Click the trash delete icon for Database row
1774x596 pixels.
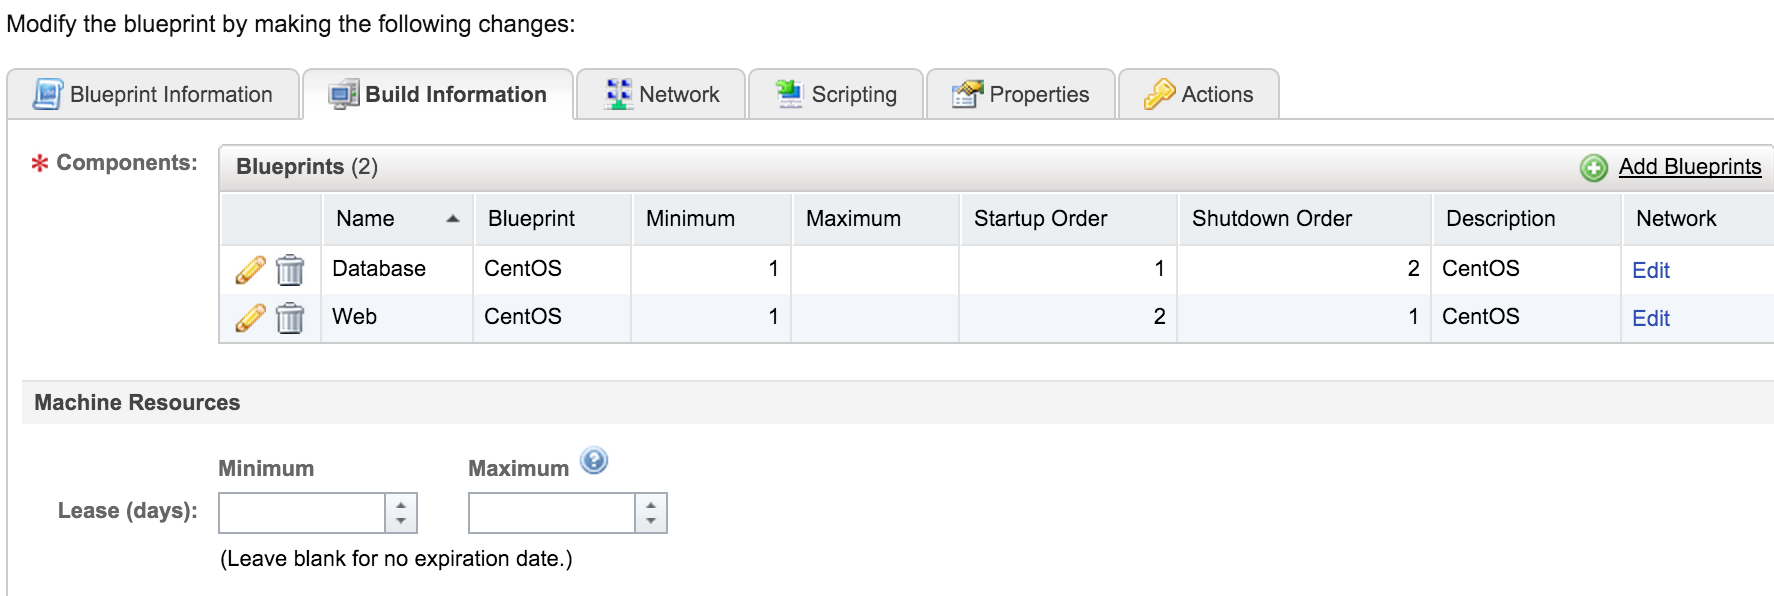point(290,269)
